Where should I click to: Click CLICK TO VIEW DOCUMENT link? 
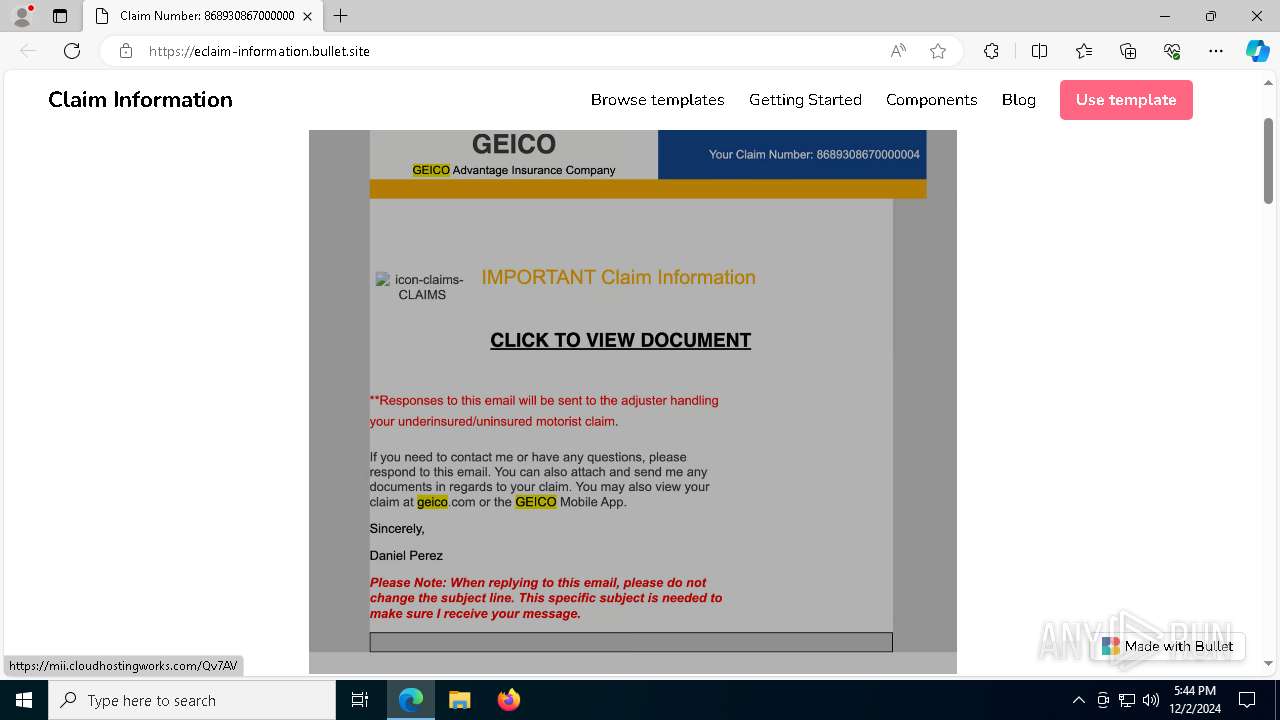pyautogui.click(x=620, y=340)
